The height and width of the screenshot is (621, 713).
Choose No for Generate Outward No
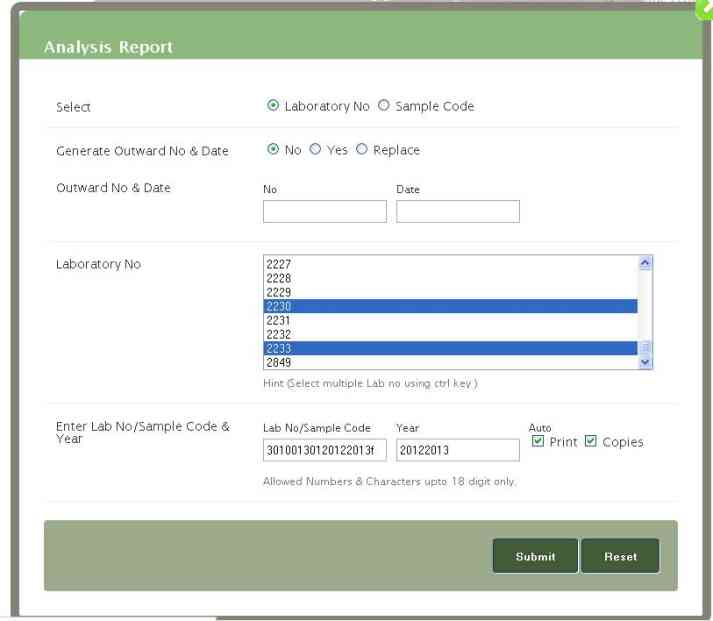272,150
